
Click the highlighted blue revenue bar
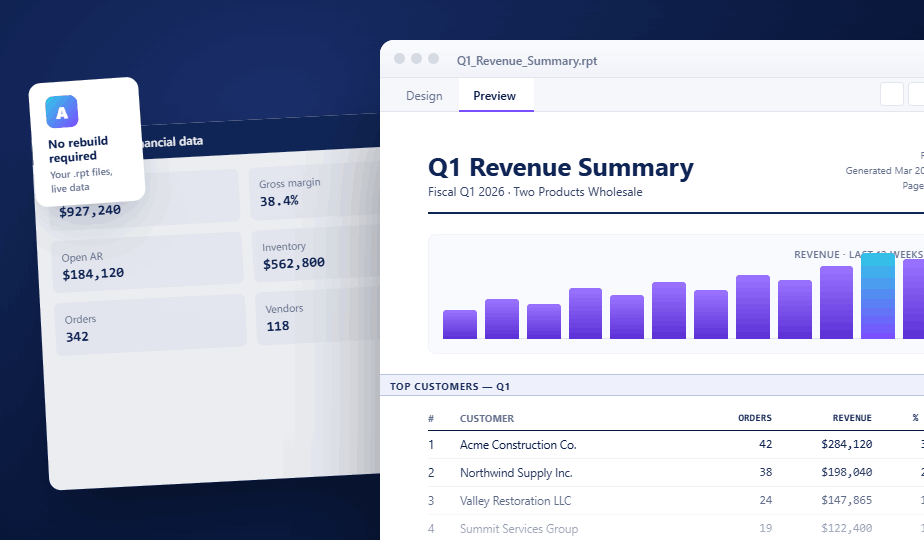click(877, 296)
